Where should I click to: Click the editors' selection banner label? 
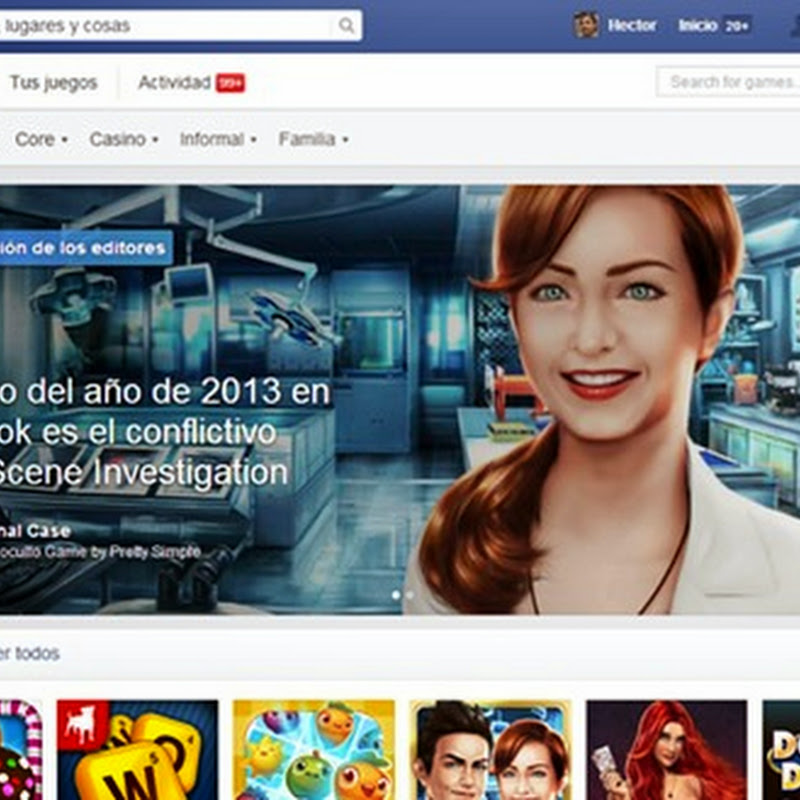(85, 248)
